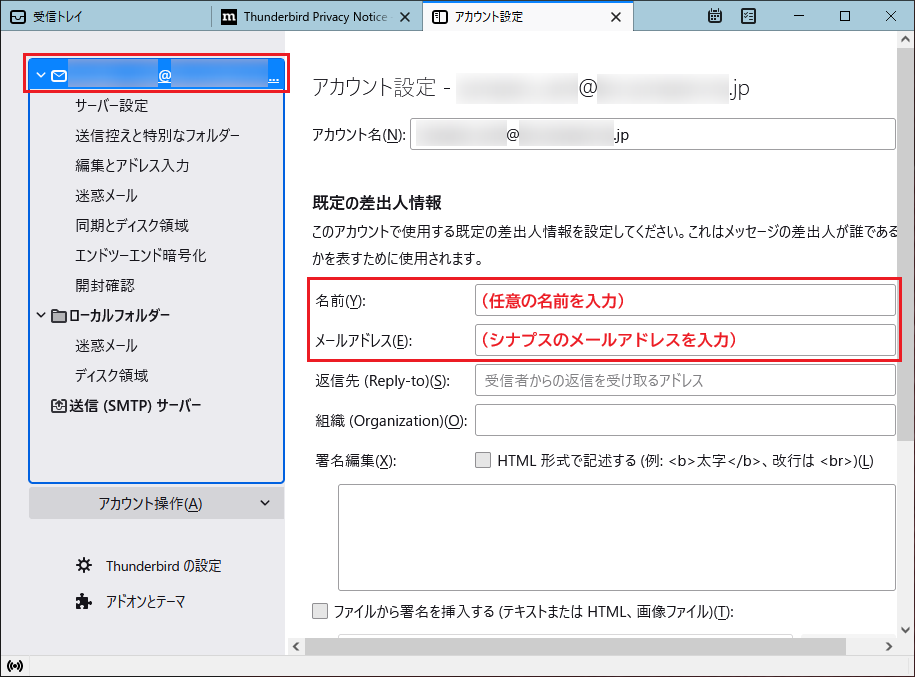915x677 pixels.
Task: Collapse the mail account tree node
Action: tap(40, 75)
